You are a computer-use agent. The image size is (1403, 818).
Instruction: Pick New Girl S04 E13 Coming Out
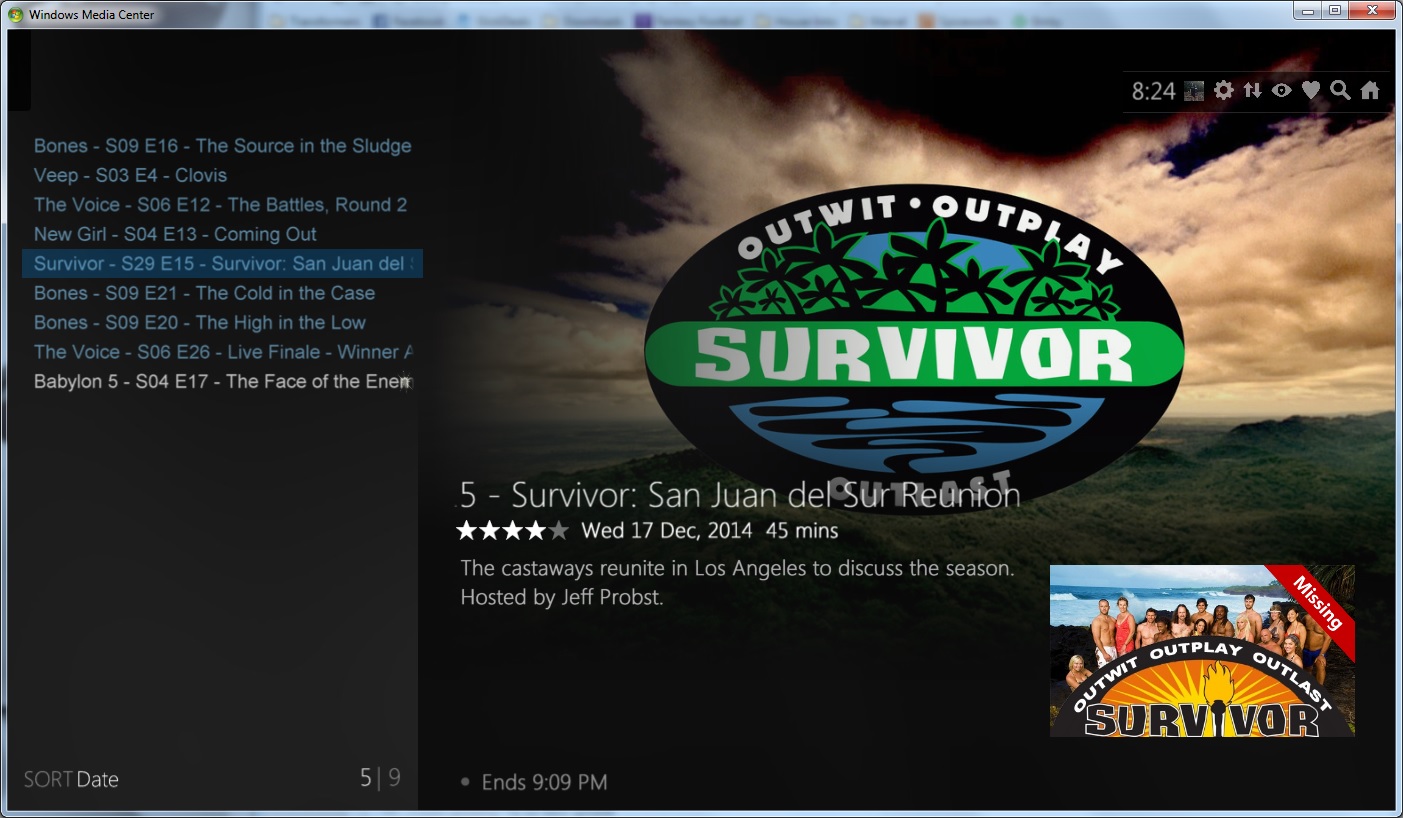coord(222,234)
